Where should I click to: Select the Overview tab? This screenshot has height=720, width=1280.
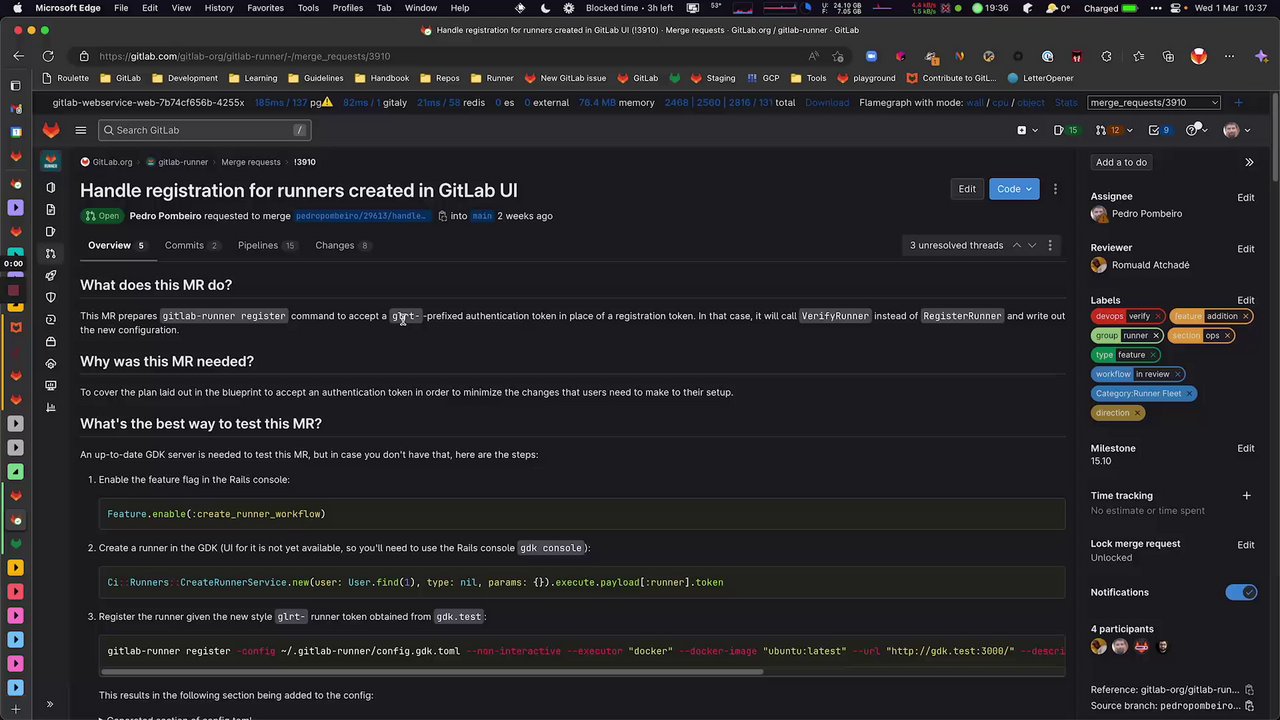116,245
